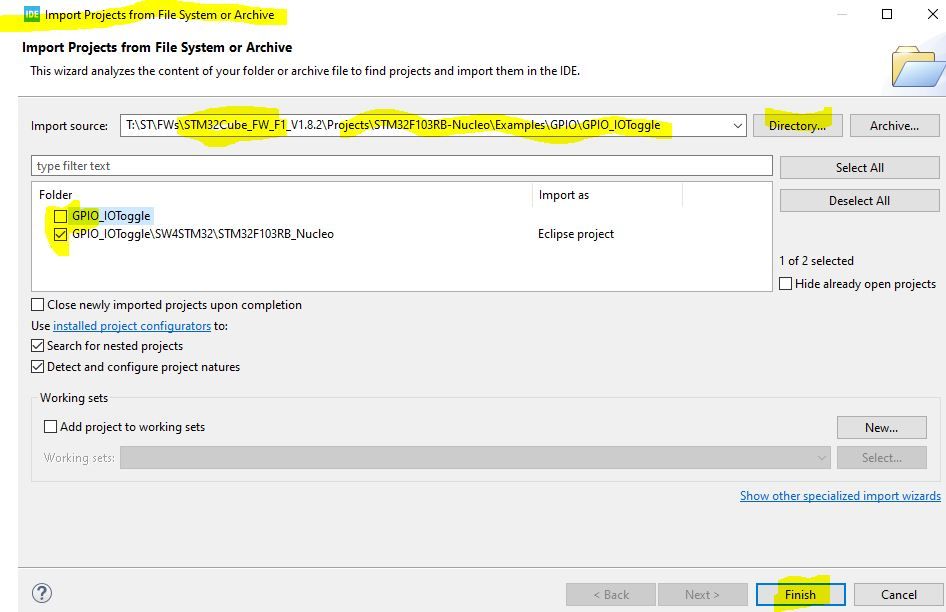Click the < Back button
The height and width of the screenshot is (612, 946).
[x=611, y=594]
